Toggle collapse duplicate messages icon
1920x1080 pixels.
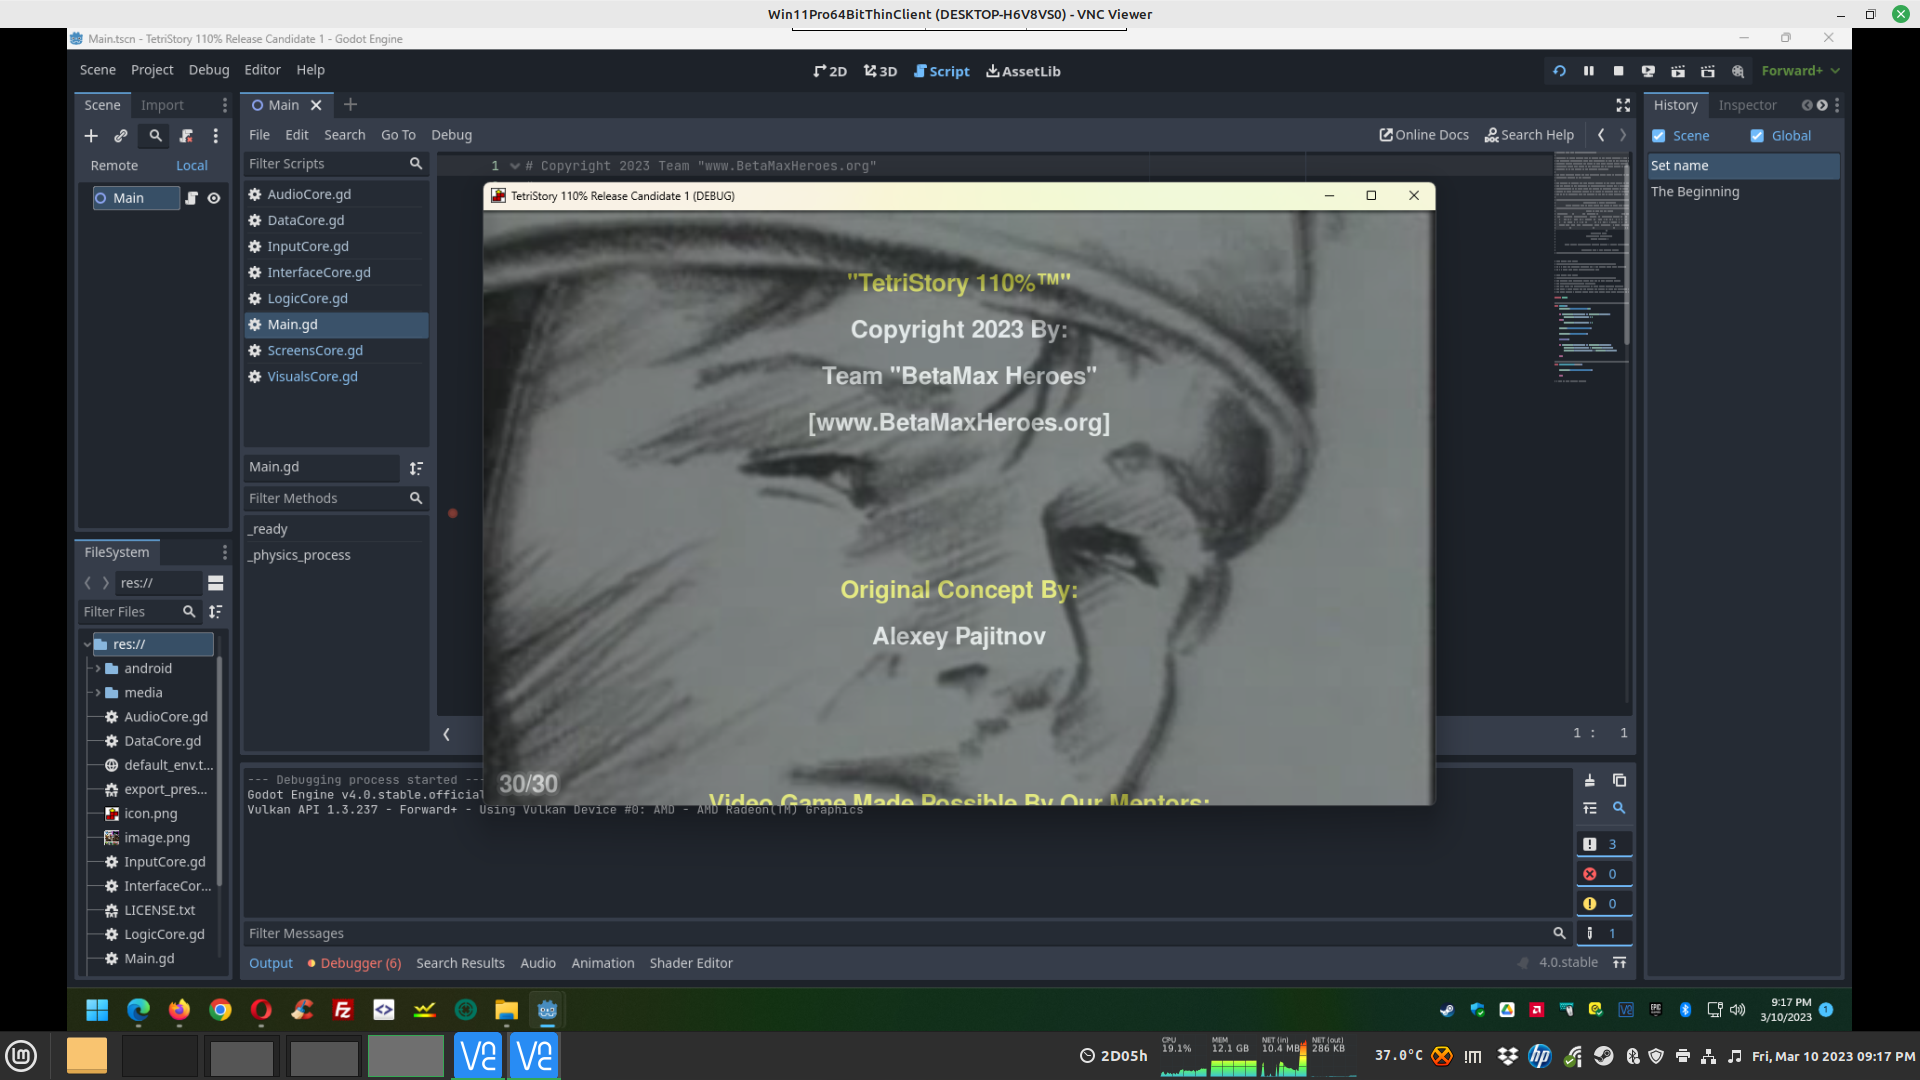click(x=1589, y=808)
